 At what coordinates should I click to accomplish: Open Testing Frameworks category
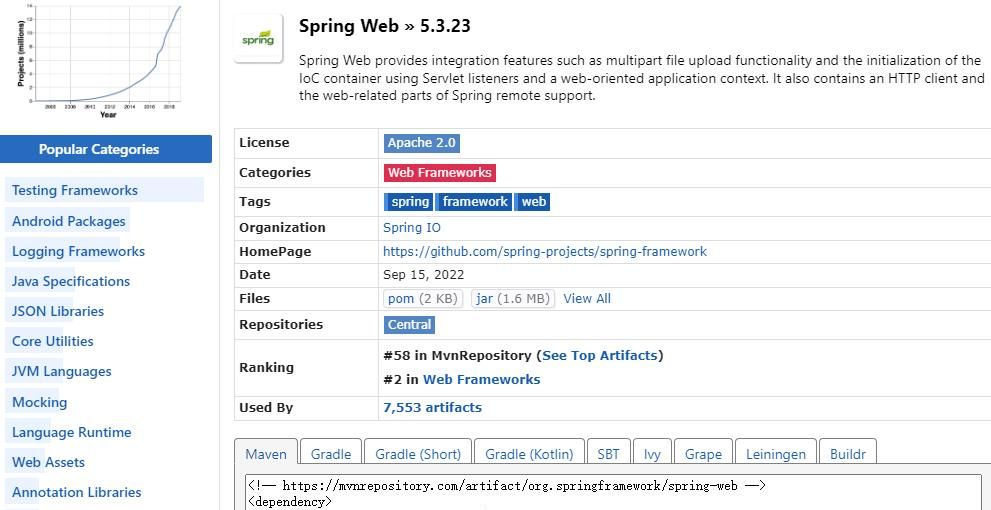75,190
